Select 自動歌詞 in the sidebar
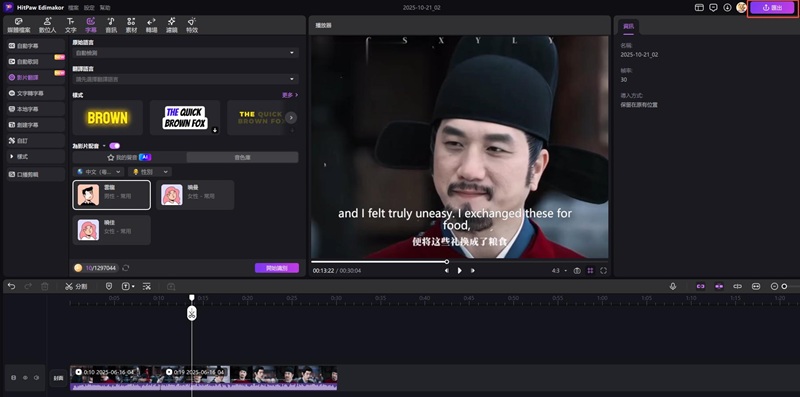The height and width of the screenshot is (397, 800). 36,62
